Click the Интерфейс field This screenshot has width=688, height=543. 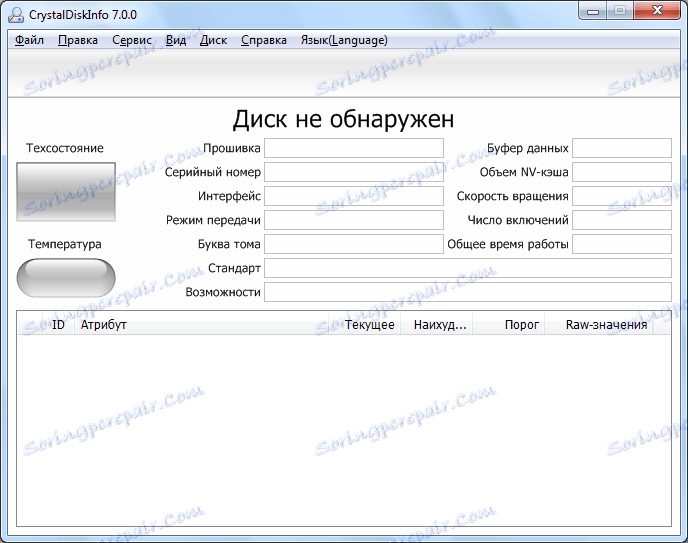tap(354, 196)
